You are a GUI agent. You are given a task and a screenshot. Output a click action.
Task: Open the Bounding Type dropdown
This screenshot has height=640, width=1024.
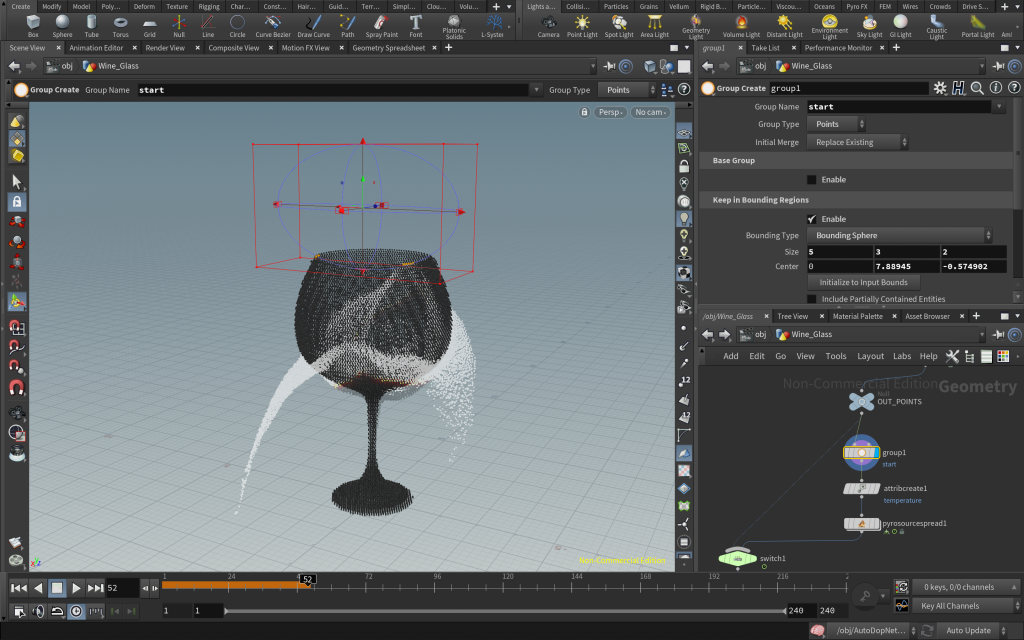point(900,236)
